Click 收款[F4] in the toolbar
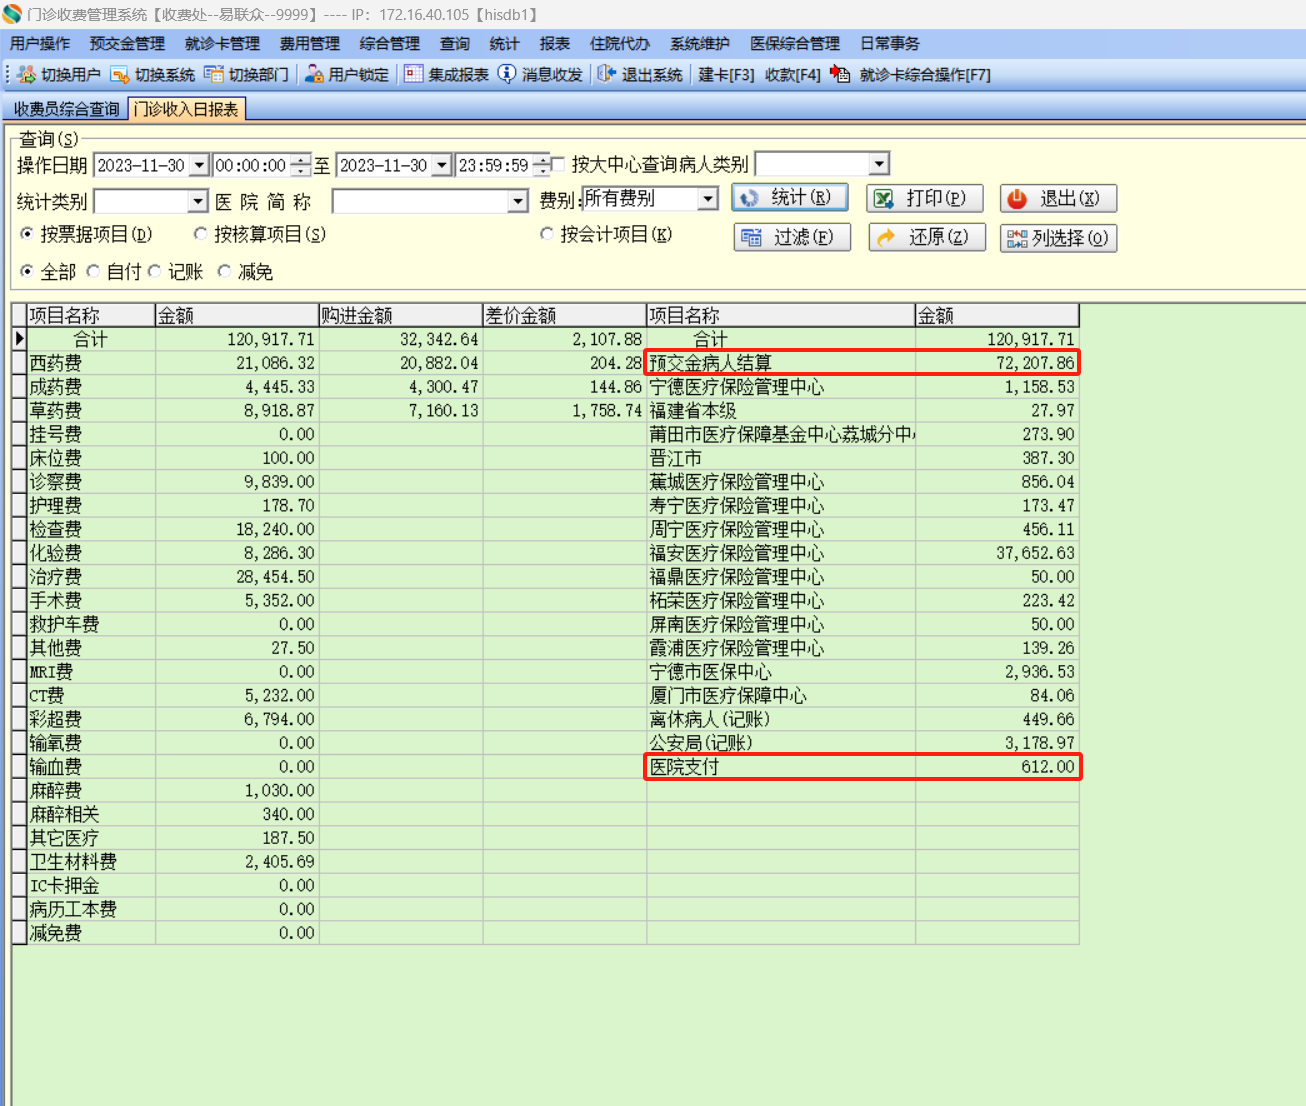 pyautogui.click(x=793, y=75)
